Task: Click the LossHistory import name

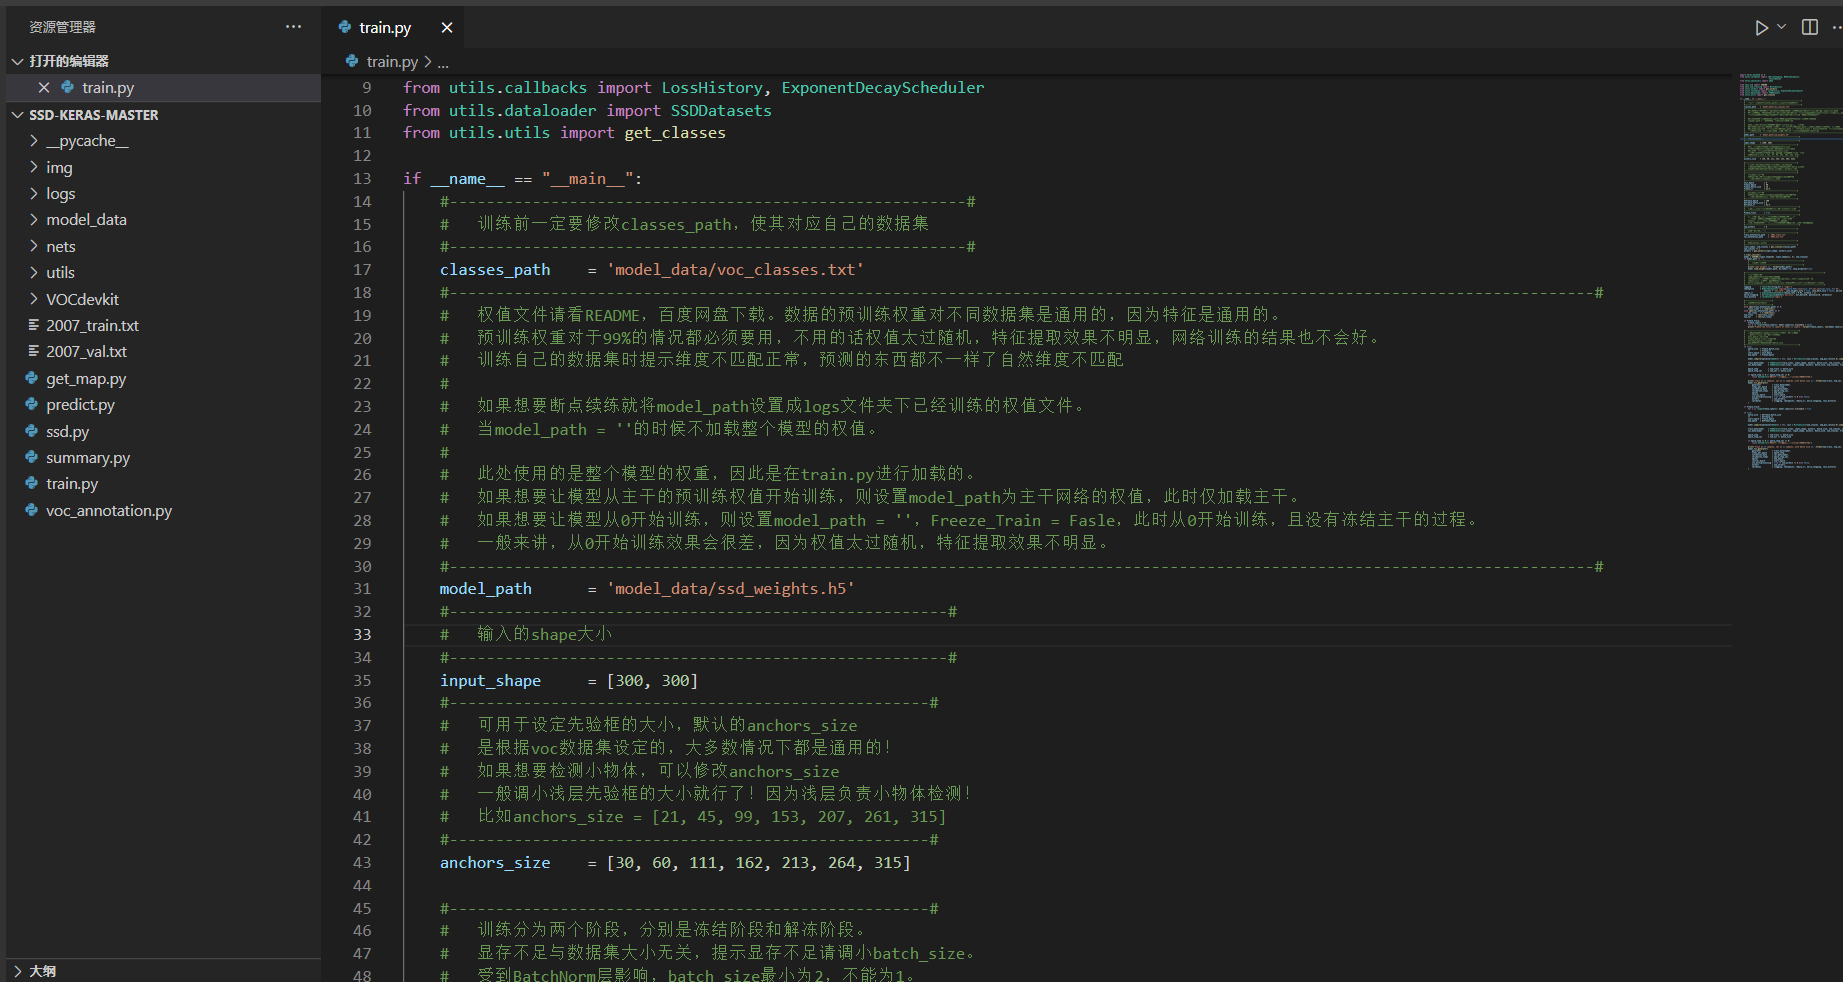Action: click(712, 88)
